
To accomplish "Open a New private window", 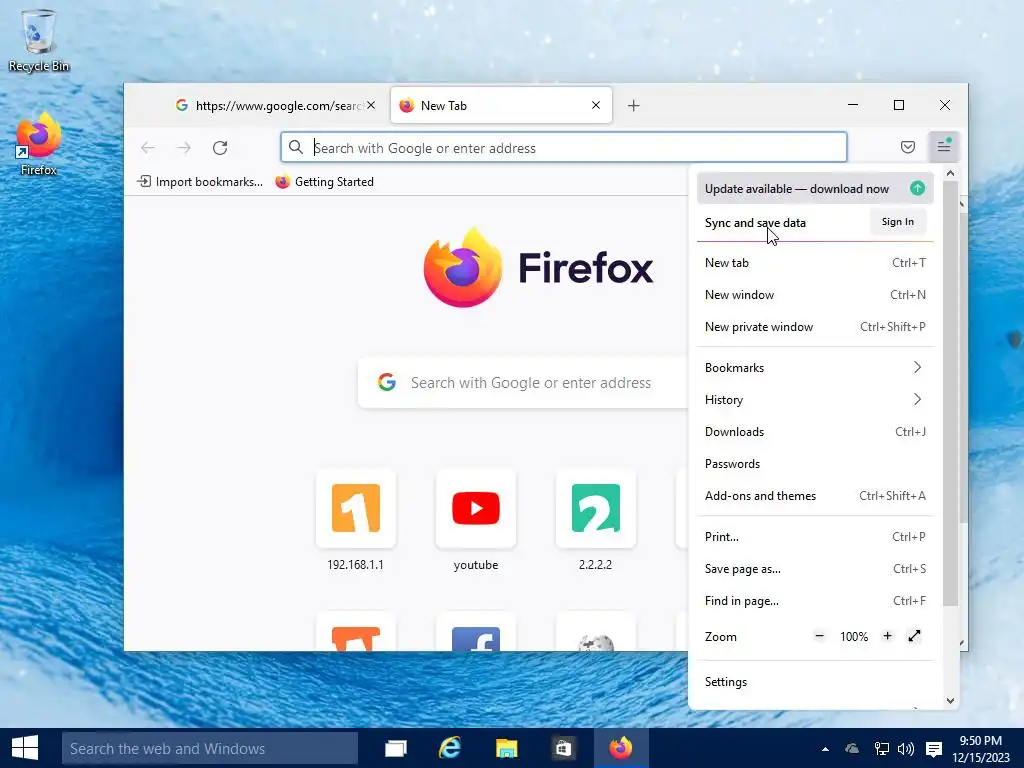I will [815, 327].
